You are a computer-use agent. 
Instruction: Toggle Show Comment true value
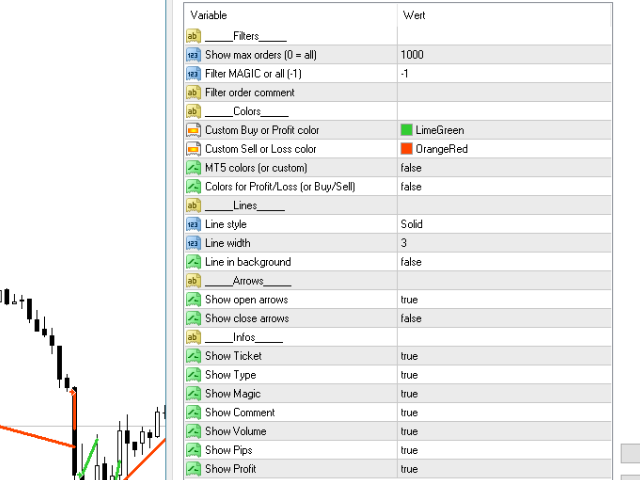click(504, 412)
